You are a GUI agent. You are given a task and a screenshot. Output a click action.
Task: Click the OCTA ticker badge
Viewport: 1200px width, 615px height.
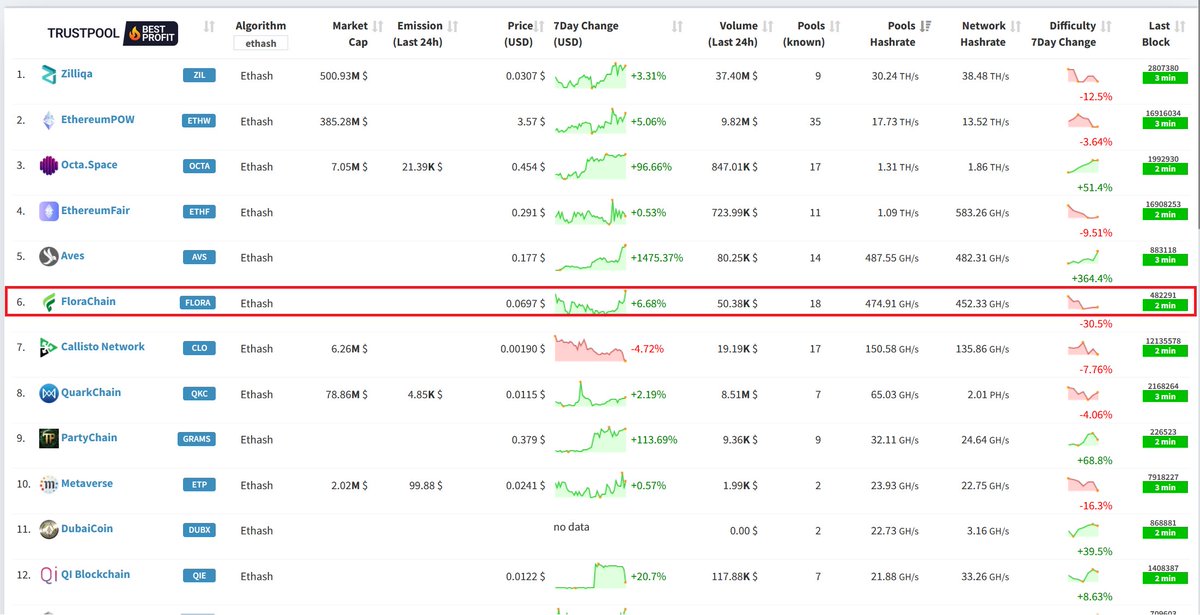pos(199,166)
